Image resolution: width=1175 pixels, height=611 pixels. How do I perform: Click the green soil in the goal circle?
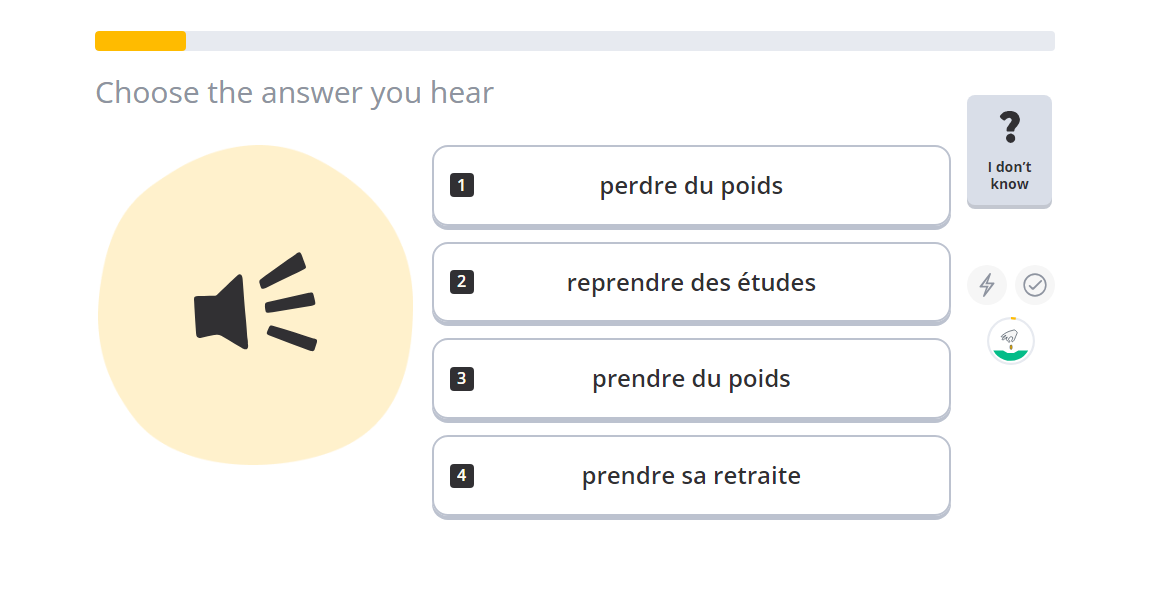[1010, 356]
